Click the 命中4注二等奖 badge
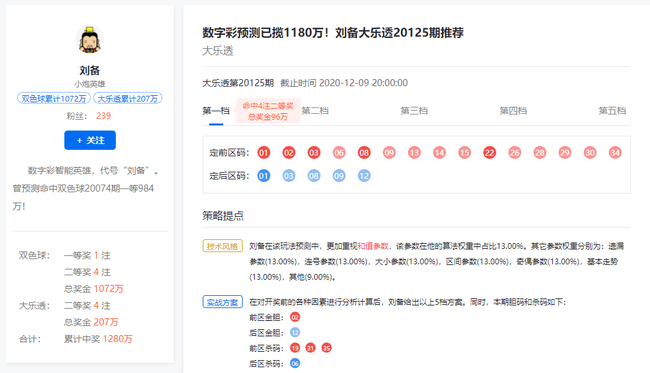This screenshot has height=373, width=650. click(x=268, y=111)
